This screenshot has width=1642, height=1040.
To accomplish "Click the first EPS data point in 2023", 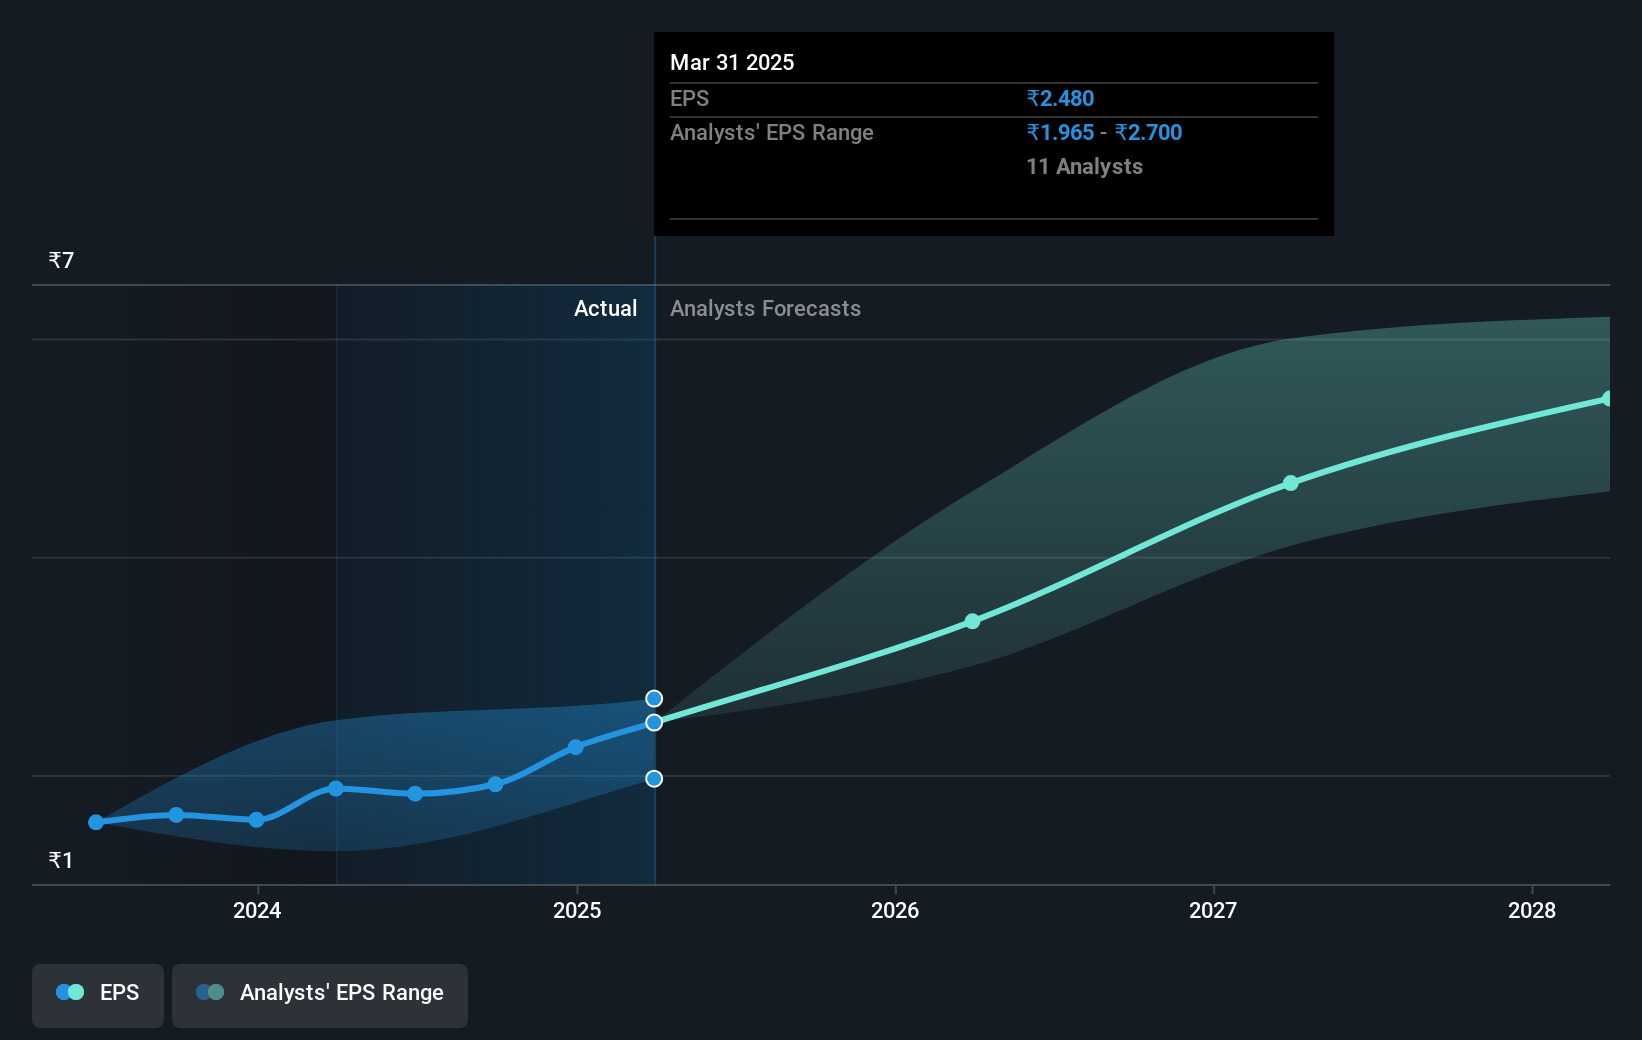I will (96, 822).
